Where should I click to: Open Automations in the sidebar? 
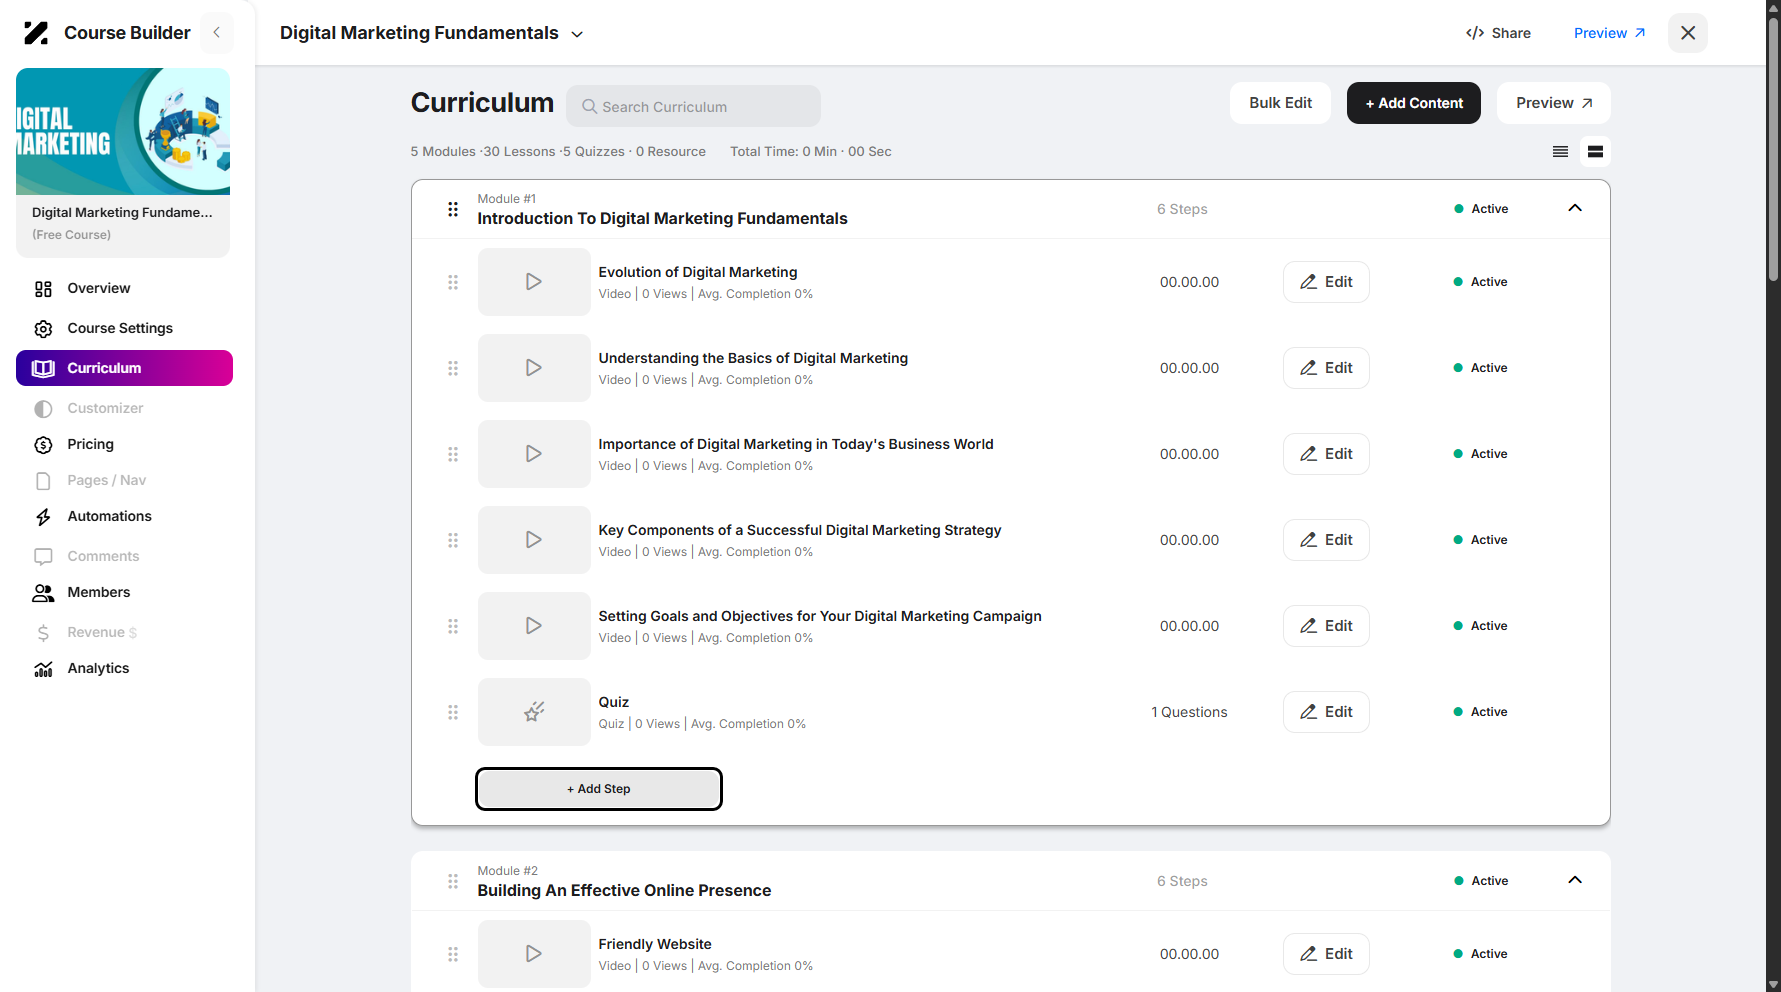pyautogui.click(x=124, y=516)
